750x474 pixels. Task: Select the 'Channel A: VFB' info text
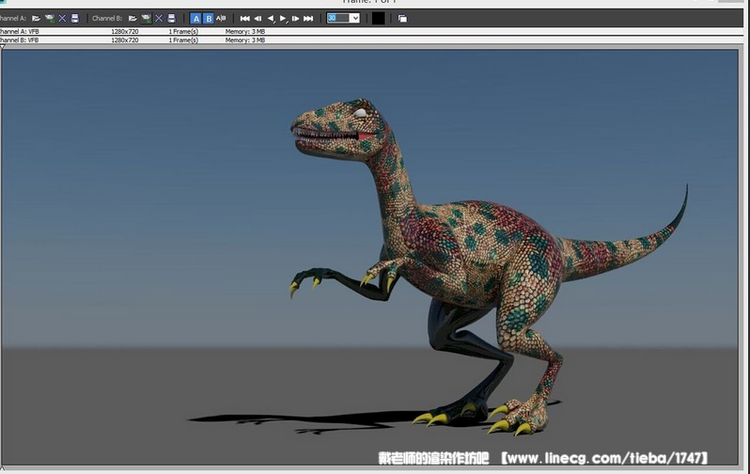[20, 32]
